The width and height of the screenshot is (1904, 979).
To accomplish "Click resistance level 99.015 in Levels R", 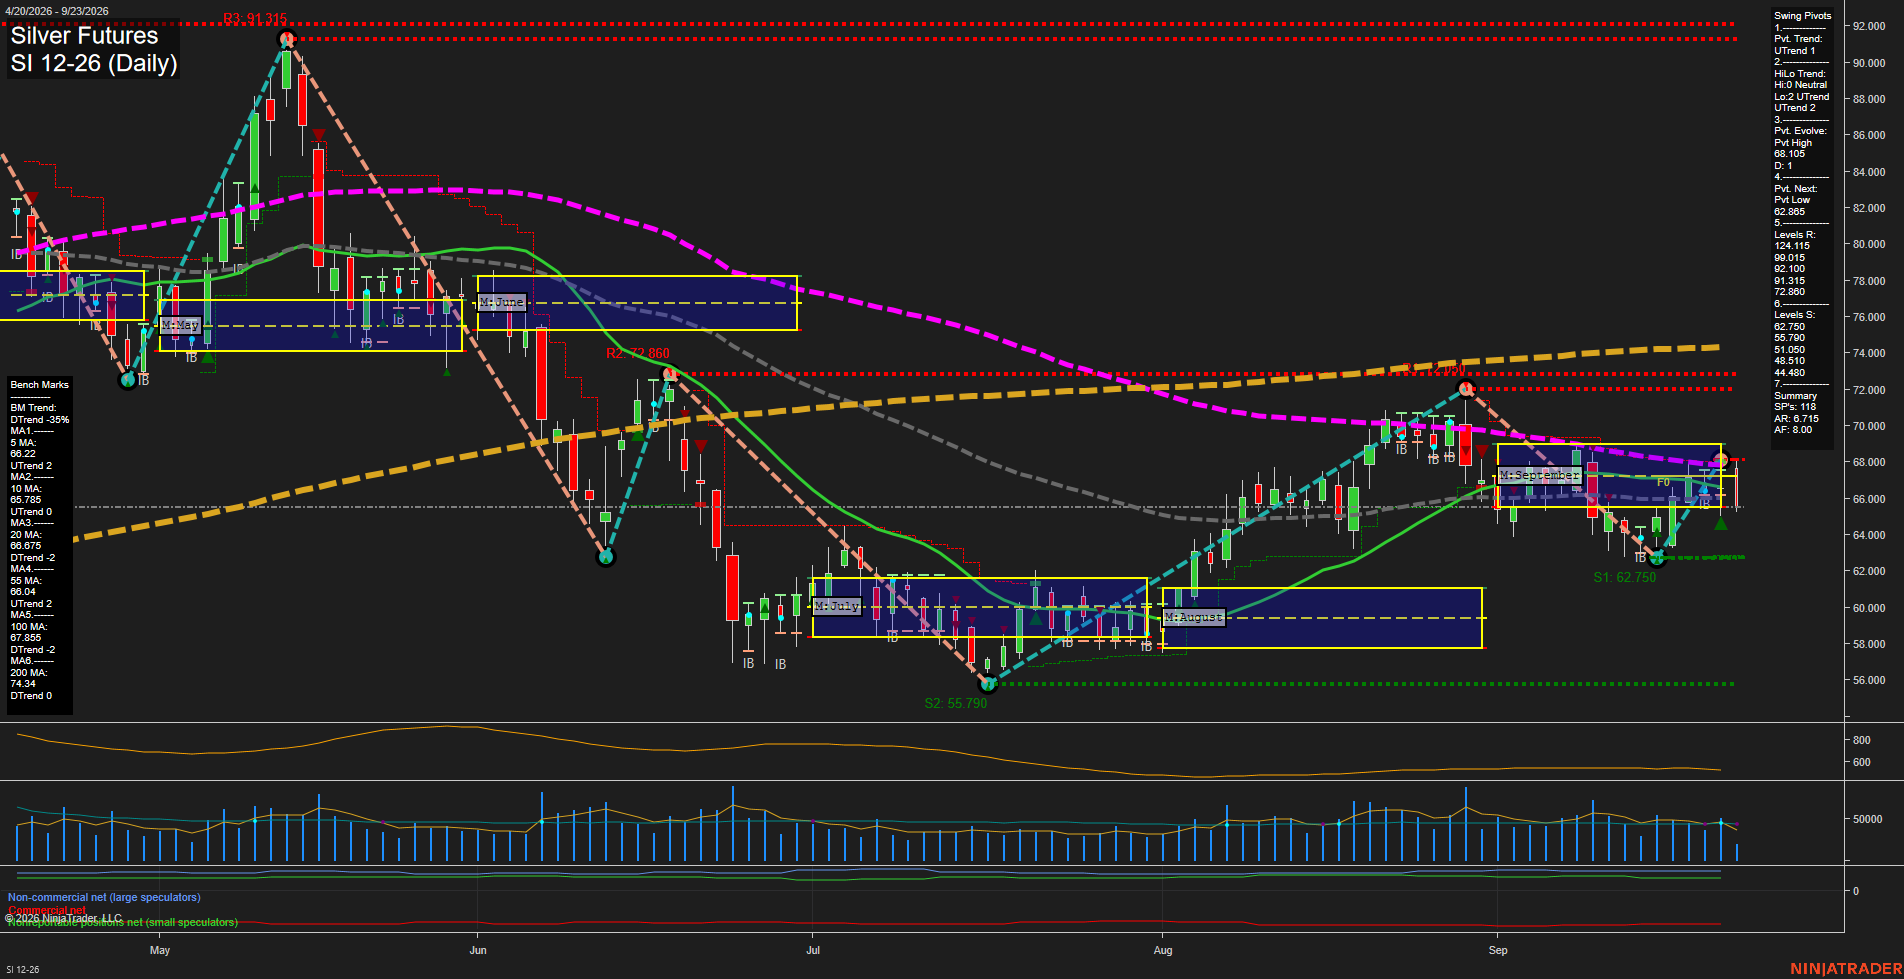I will pos(1790,258).
